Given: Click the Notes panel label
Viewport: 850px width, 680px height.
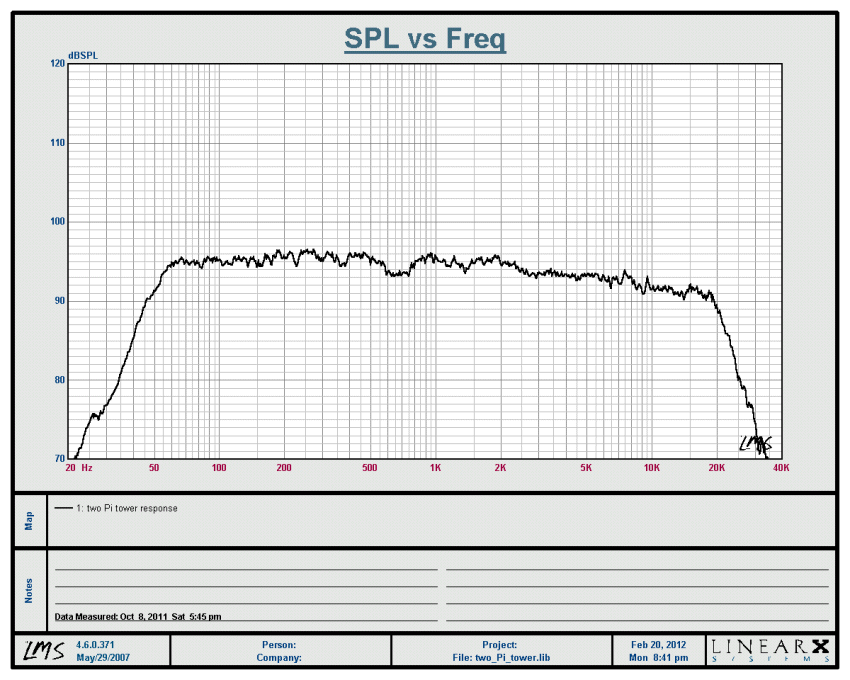Looking at the screenshot, I should 29,591.
